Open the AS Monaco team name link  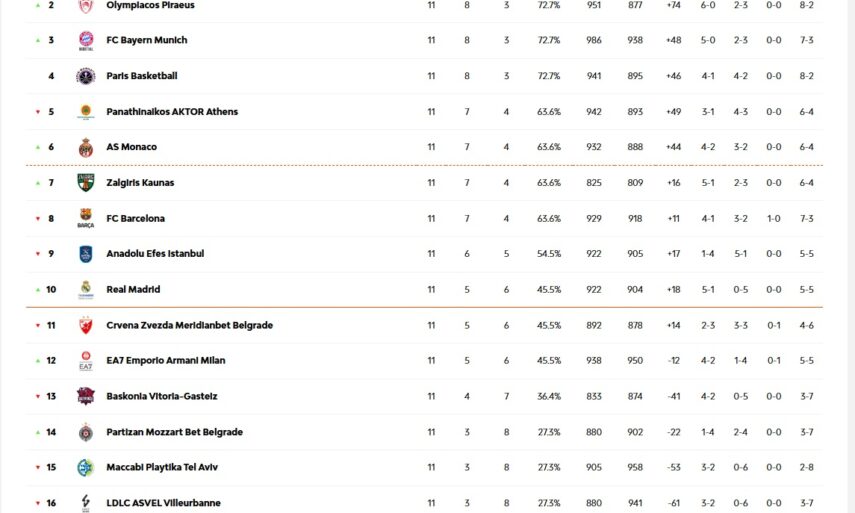coord(131,147)
